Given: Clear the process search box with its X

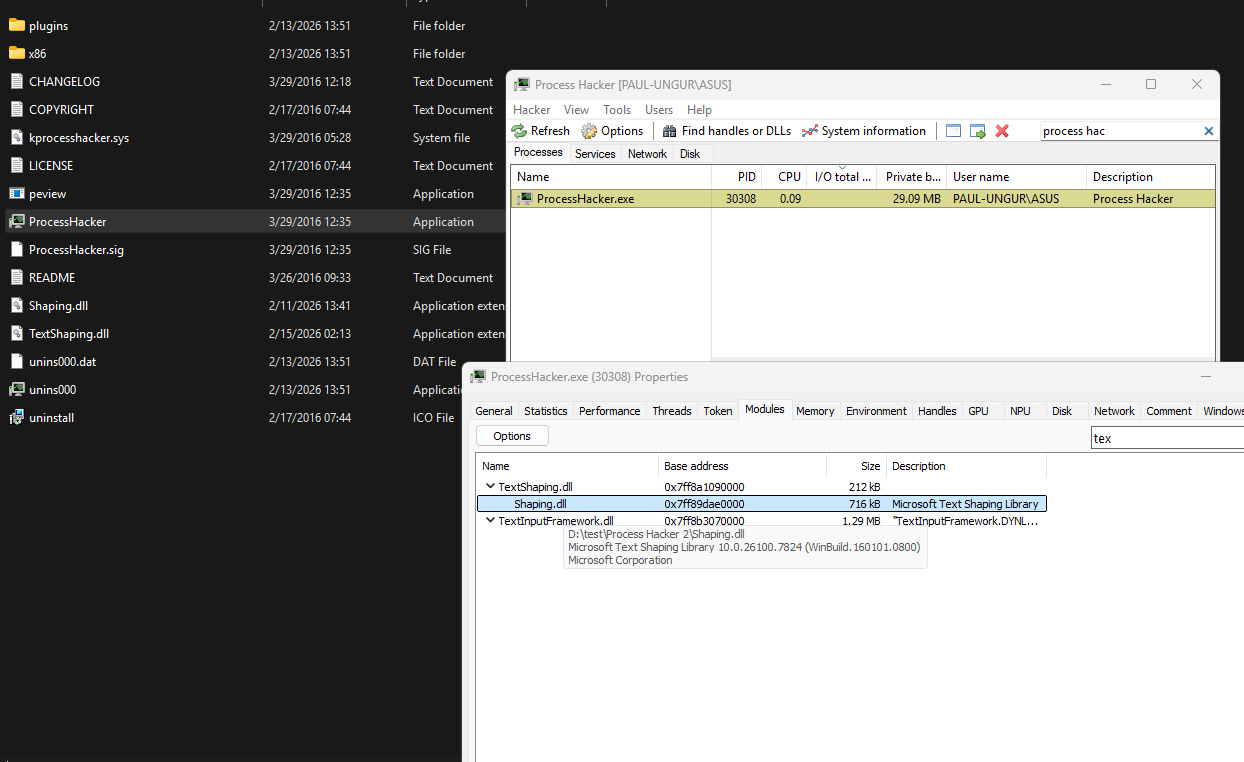Looking at the screenshot, I should [1208, 131].
